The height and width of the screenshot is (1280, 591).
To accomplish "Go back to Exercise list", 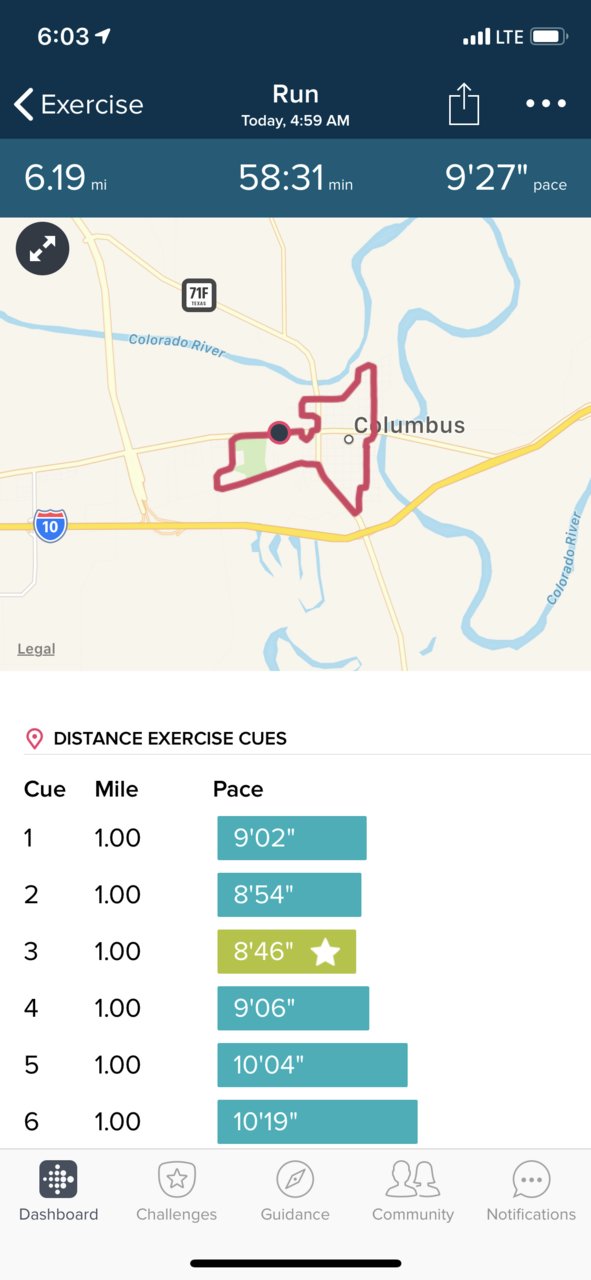I will coord(79,104).
